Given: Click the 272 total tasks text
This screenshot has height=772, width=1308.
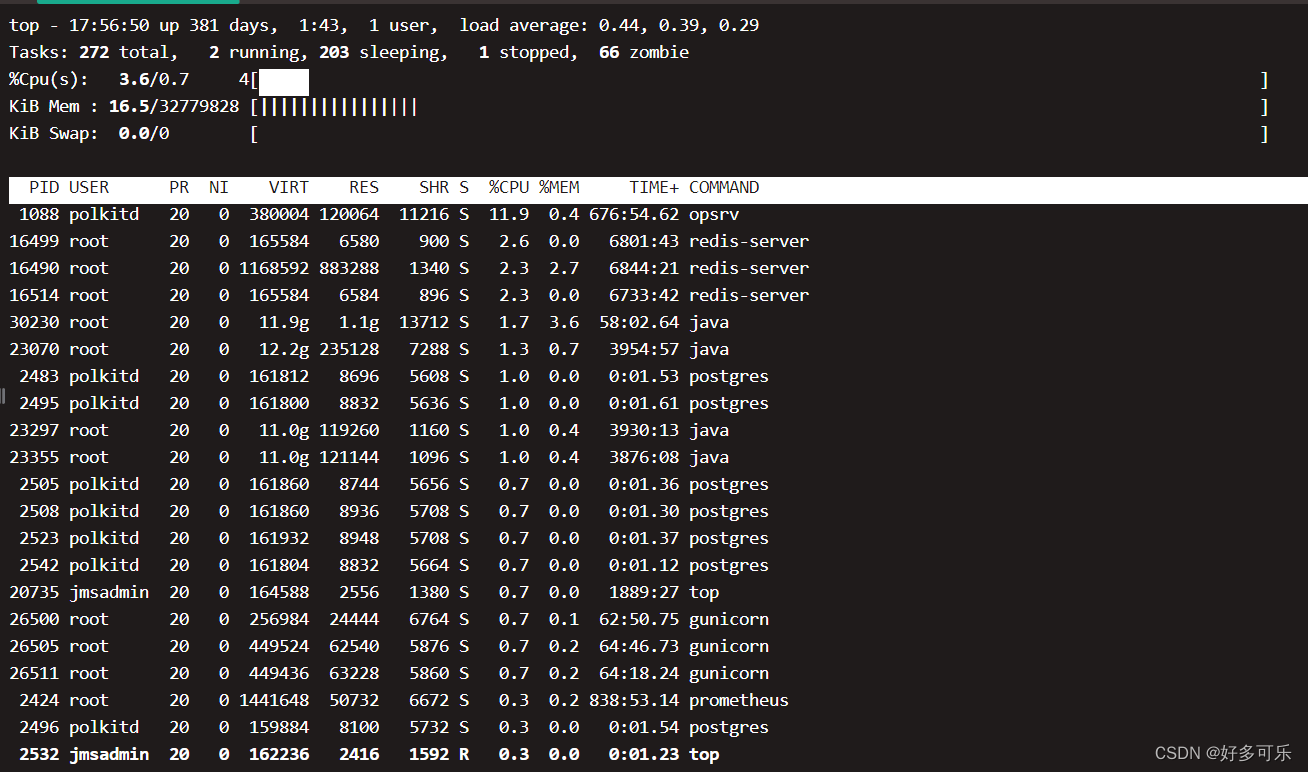Looking at the screenshot, I should point(124,52).
